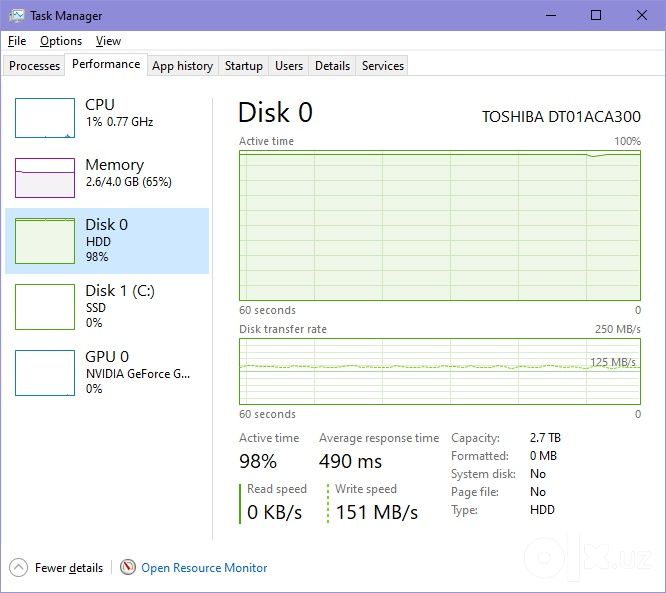The image size is (666, 593).
Task: Close the Task Manager window
Action: [642, 15]
